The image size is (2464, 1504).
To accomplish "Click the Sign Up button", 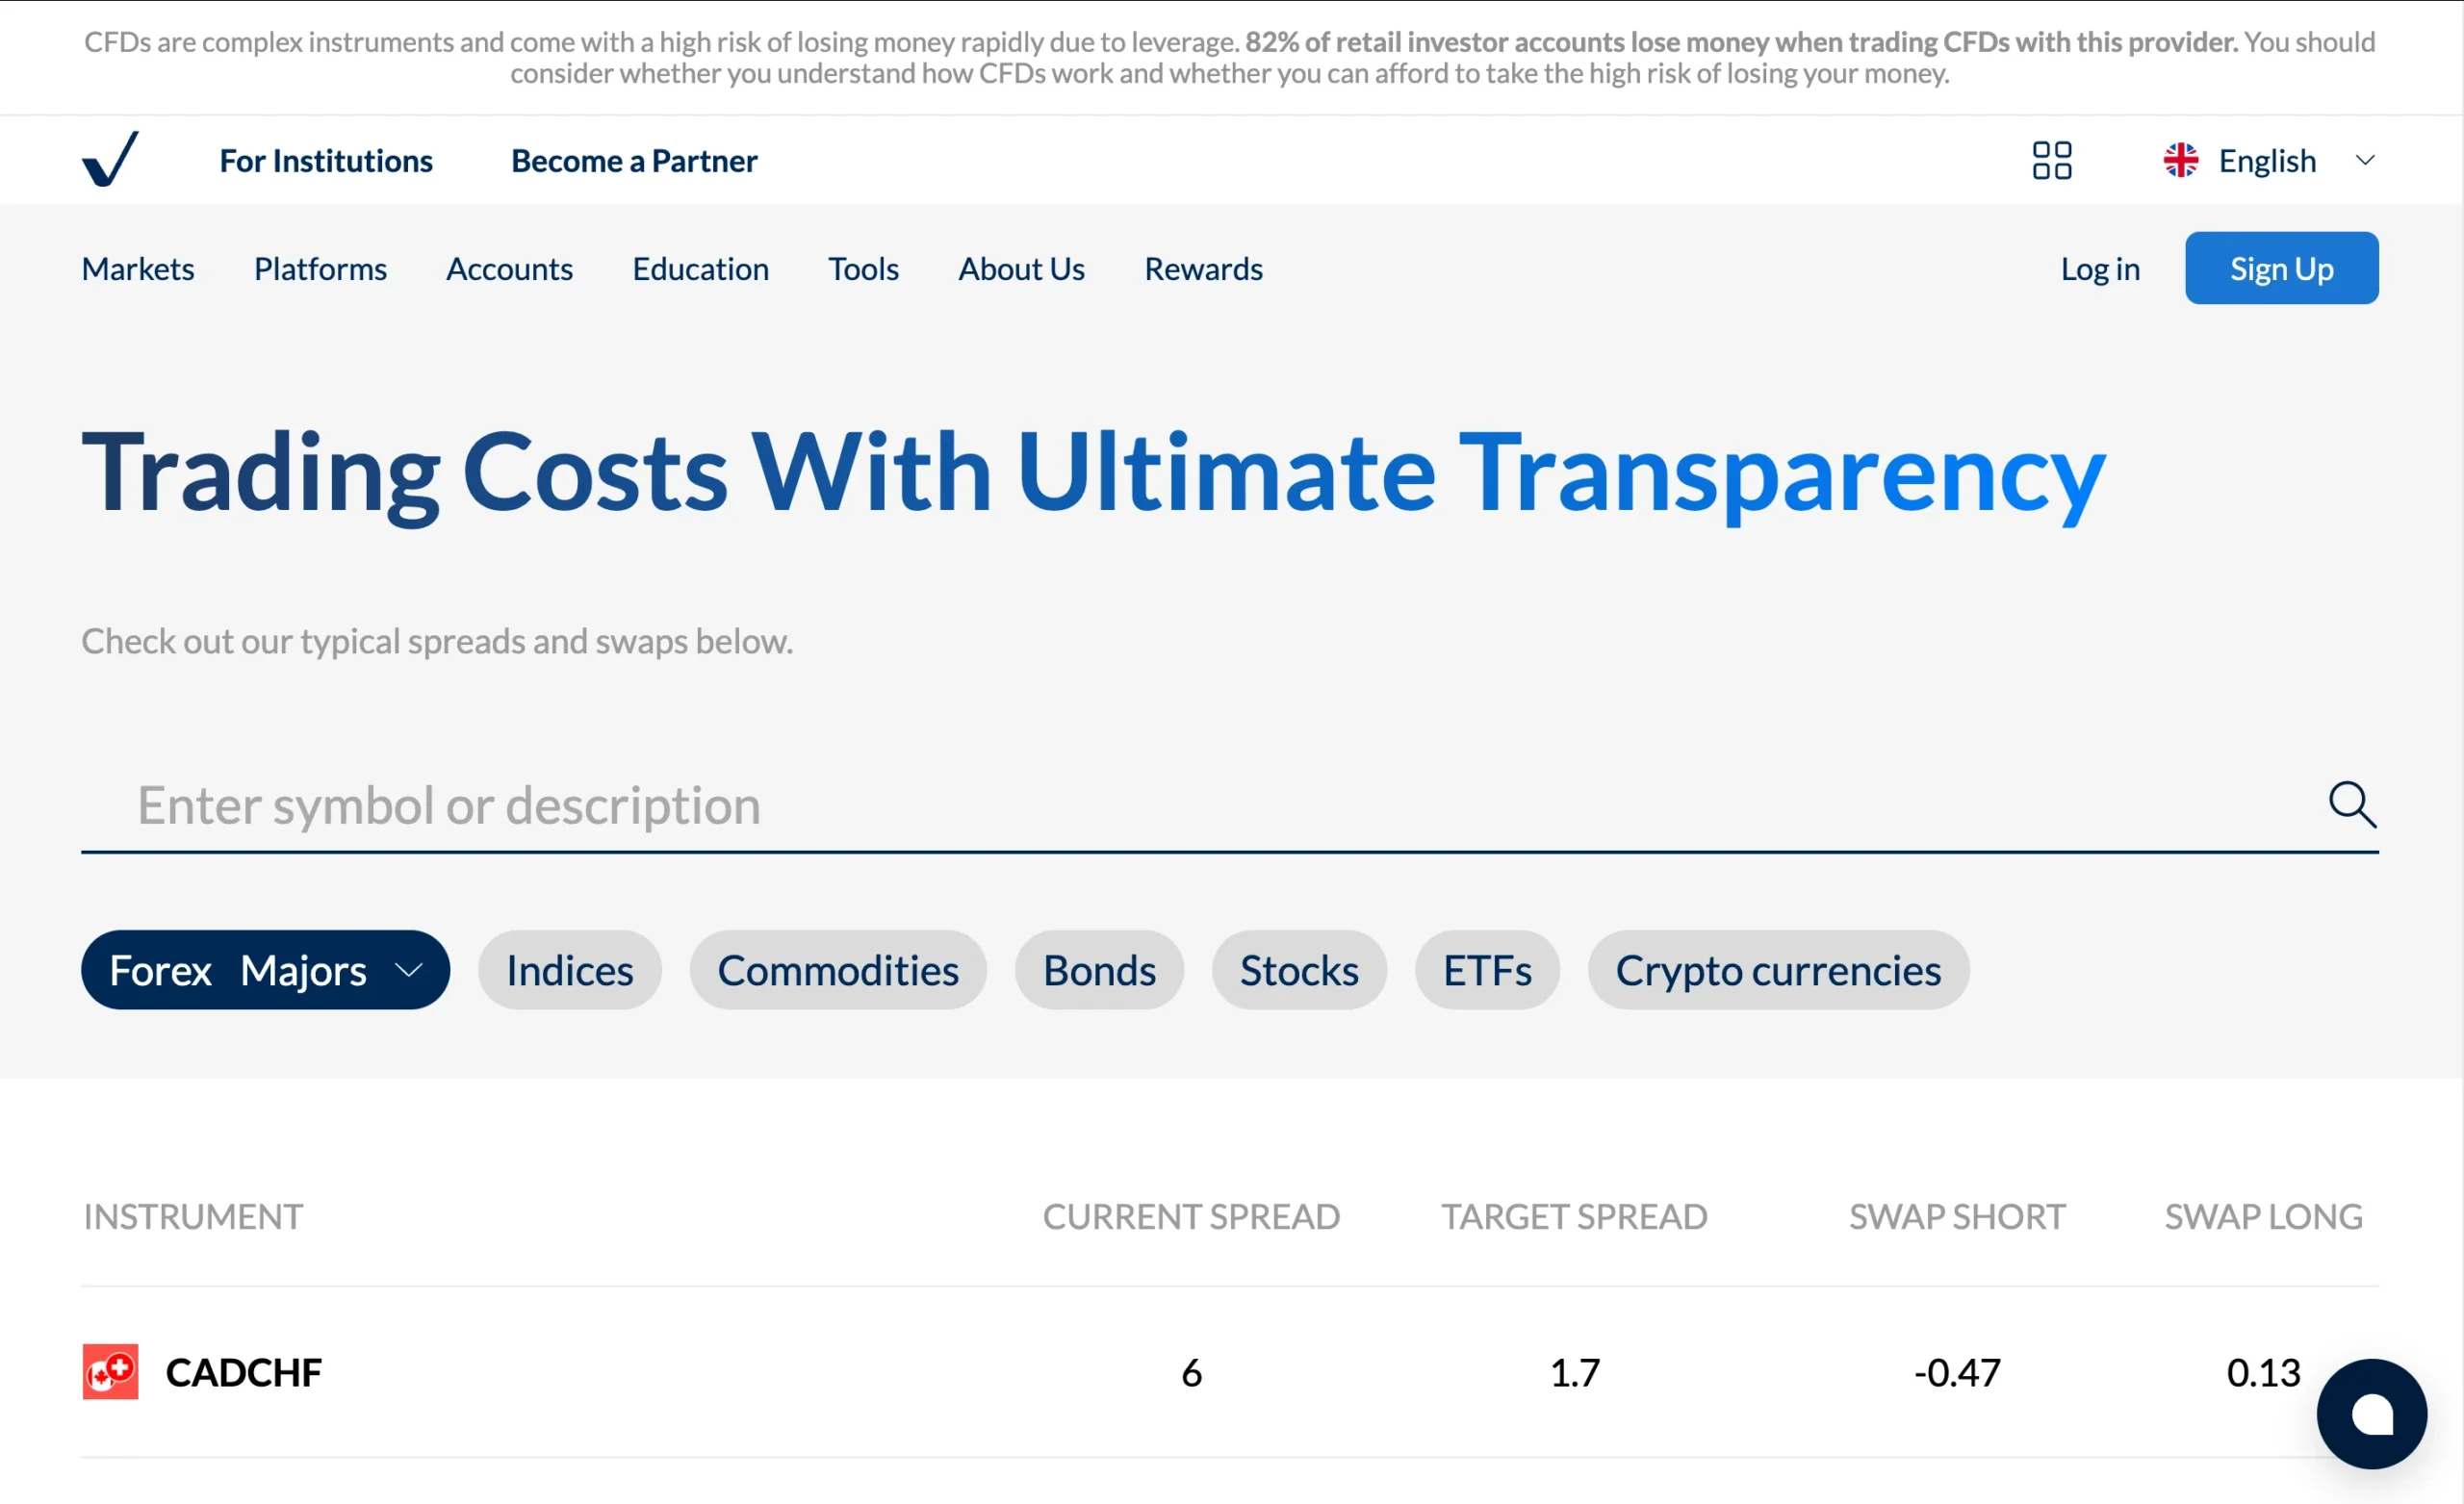I will [x=2281, y=268].
